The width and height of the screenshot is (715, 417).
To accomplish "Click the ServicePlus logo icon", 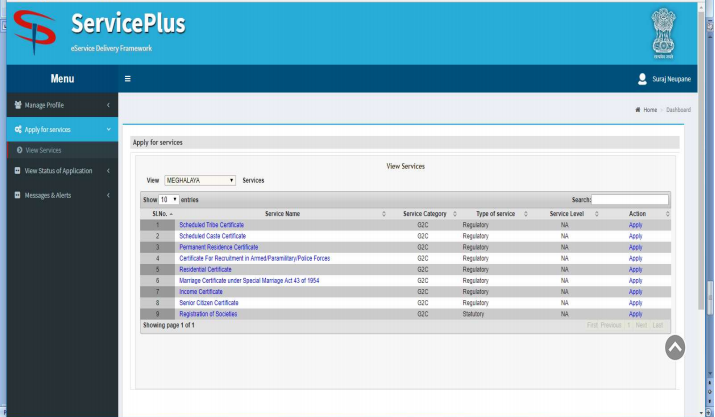I will point(36,33).
